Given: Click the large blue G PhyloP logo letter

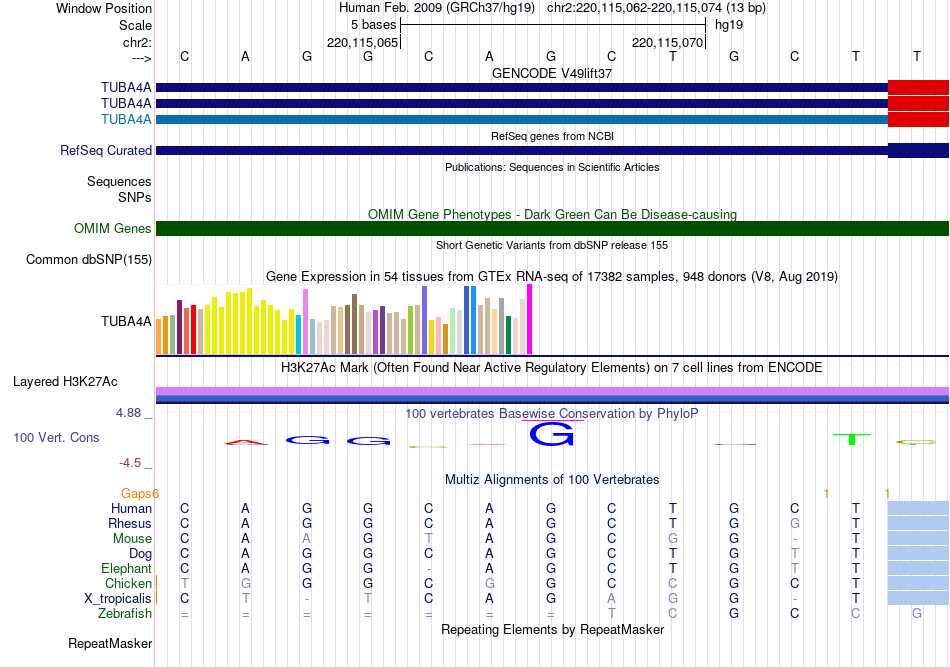Looking at the screenshot, I should click(551, 434).
